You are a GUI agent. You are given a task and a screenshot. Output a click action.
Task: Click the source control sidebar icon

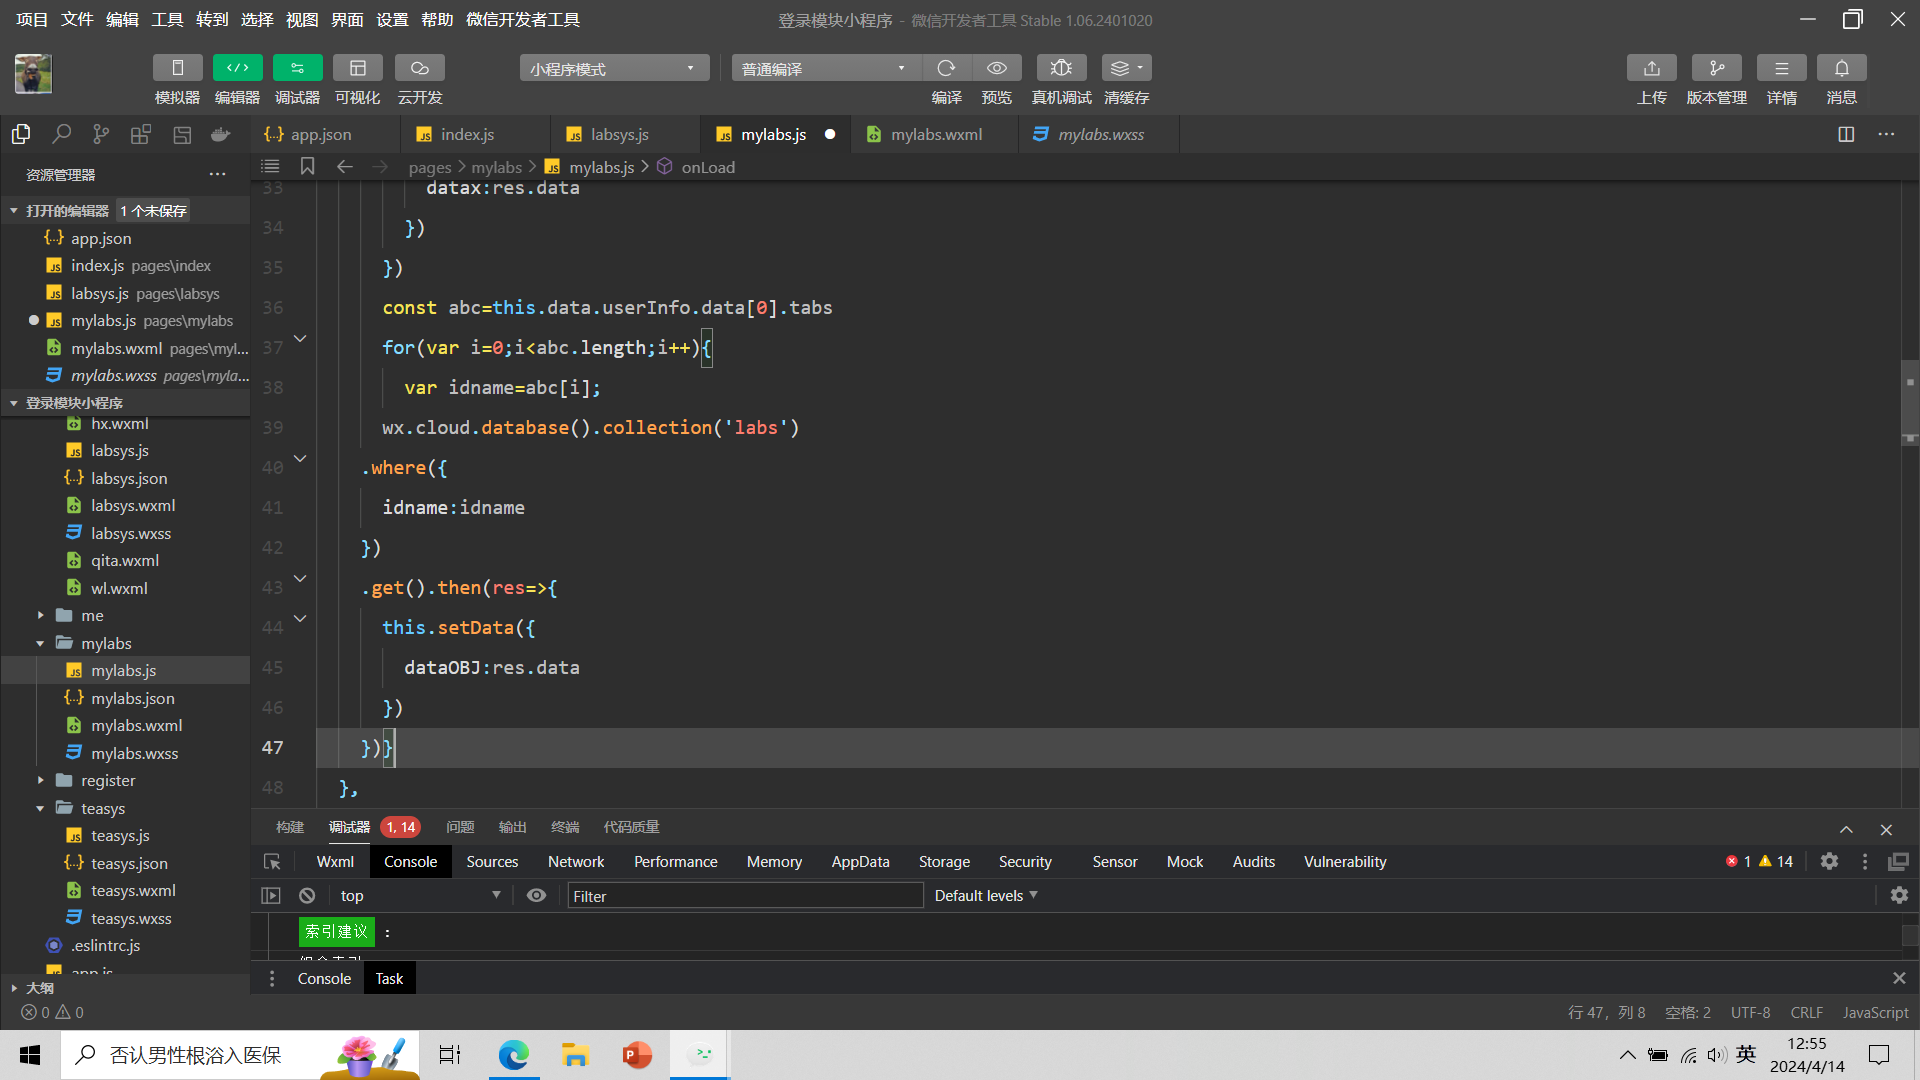coord(101,134)
